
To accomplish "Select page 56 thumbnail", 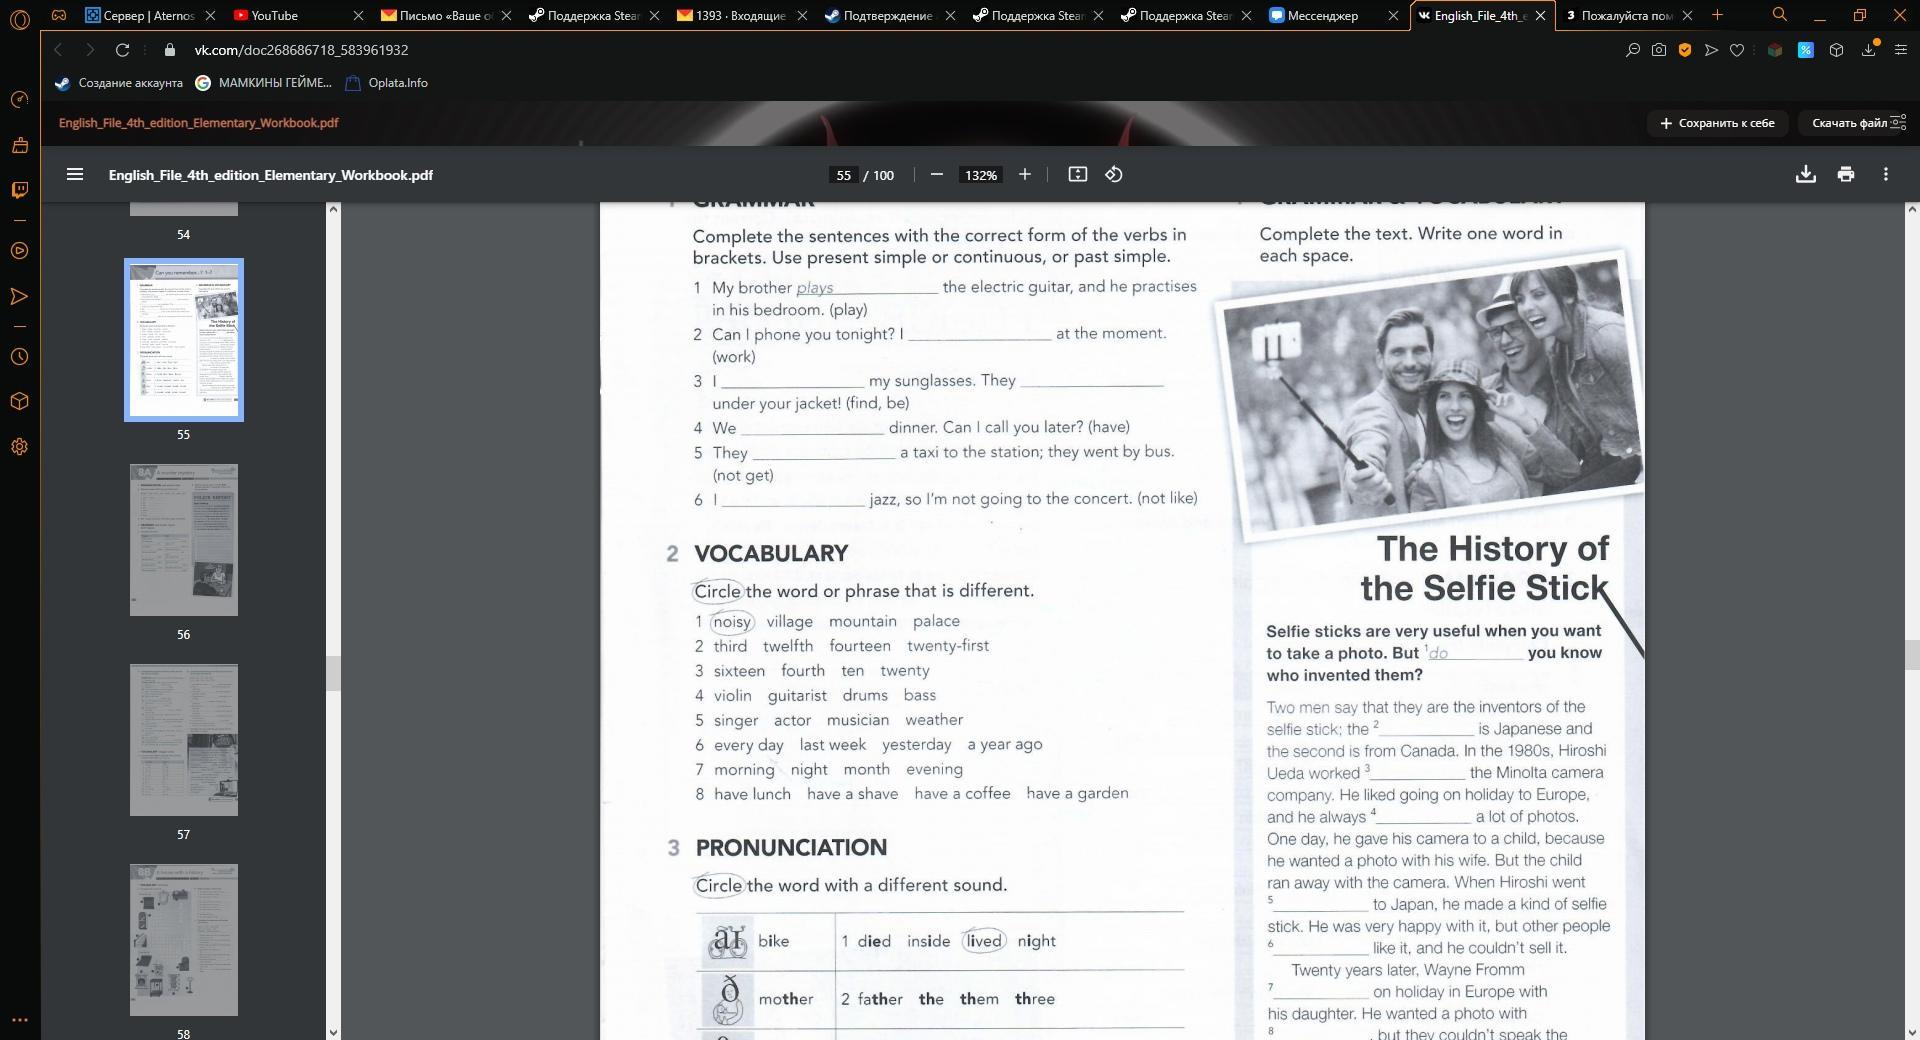I will pyautogui.click(x=183, y=540).
